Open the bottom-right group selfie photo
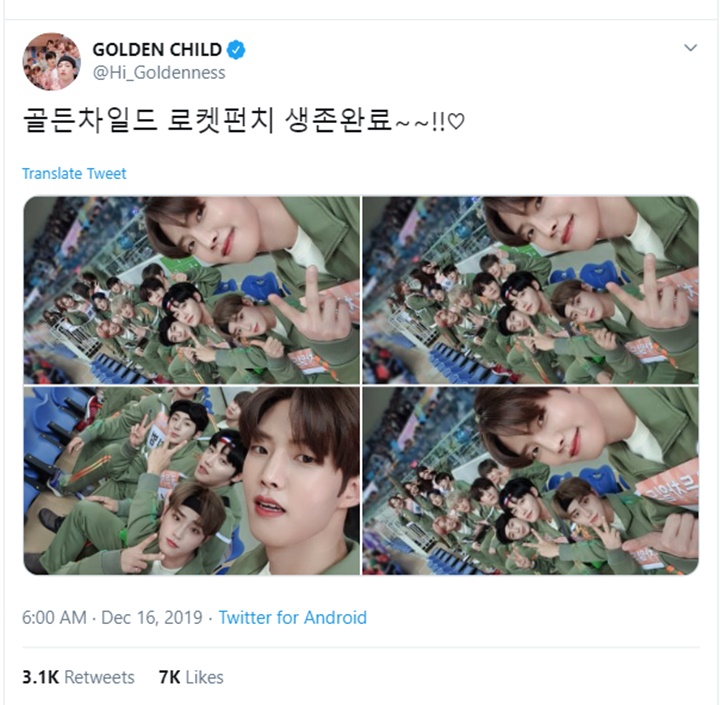The height and width of the screenshot is (705, 720). click(530, 480)
